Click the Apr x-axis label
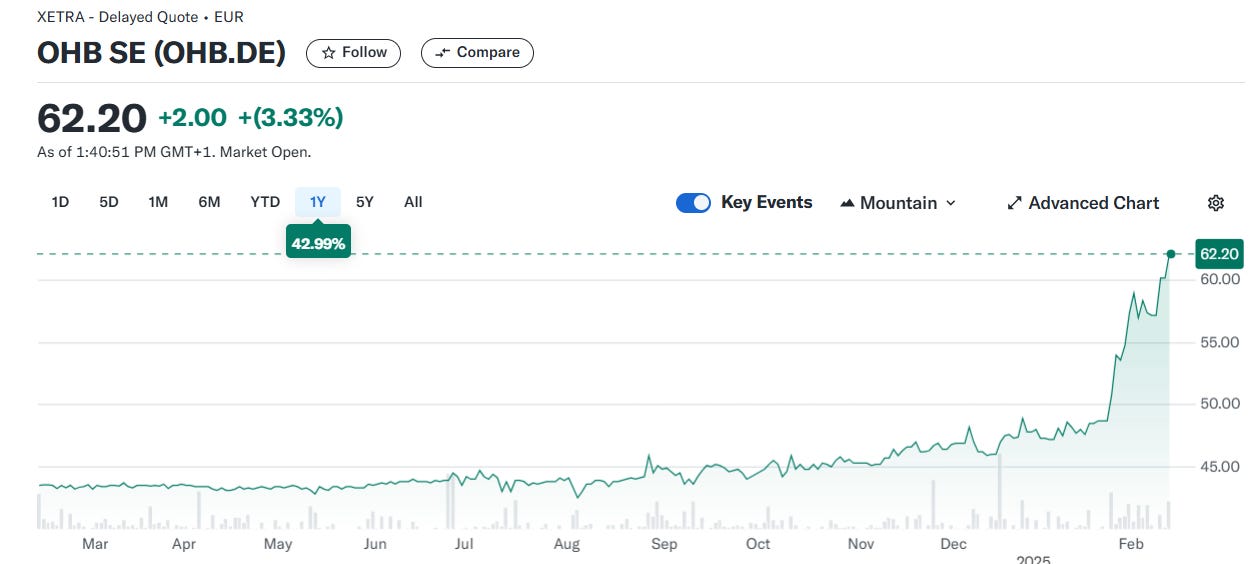The height and width of the screenshot is (564, 1259). point(184,544)
